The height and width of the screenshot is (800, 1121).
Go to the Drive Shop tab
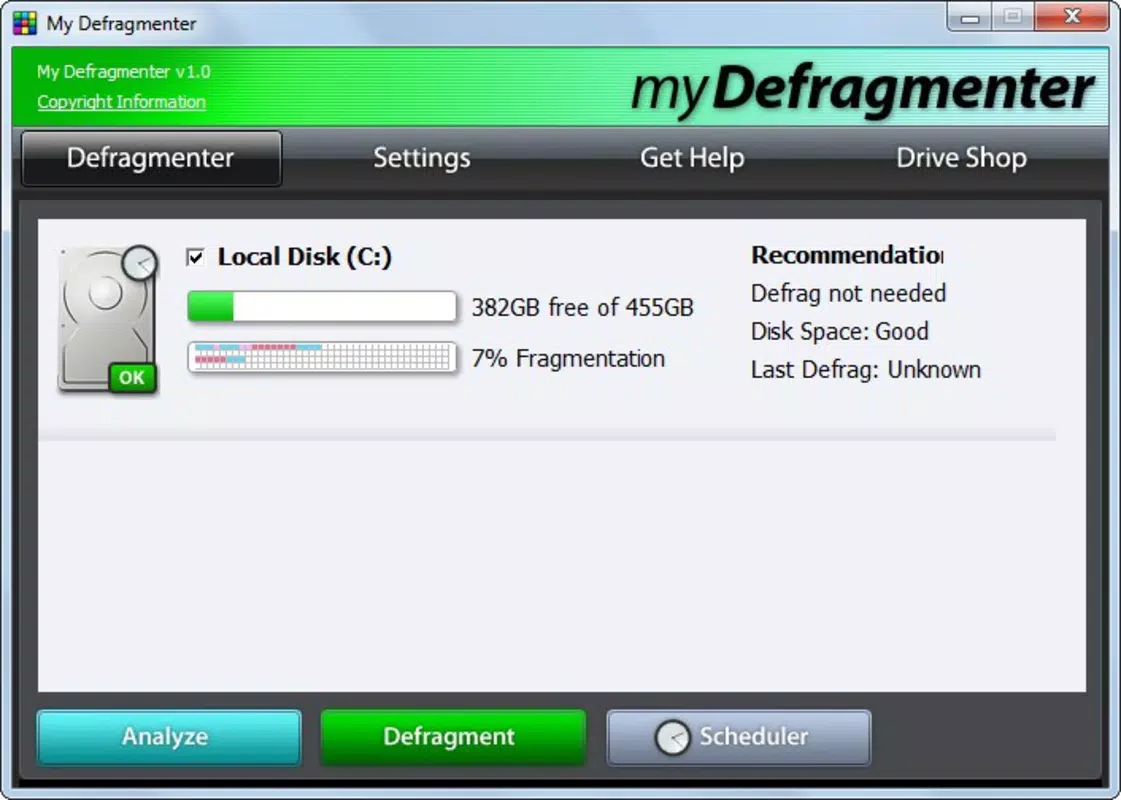click(962, 158)
